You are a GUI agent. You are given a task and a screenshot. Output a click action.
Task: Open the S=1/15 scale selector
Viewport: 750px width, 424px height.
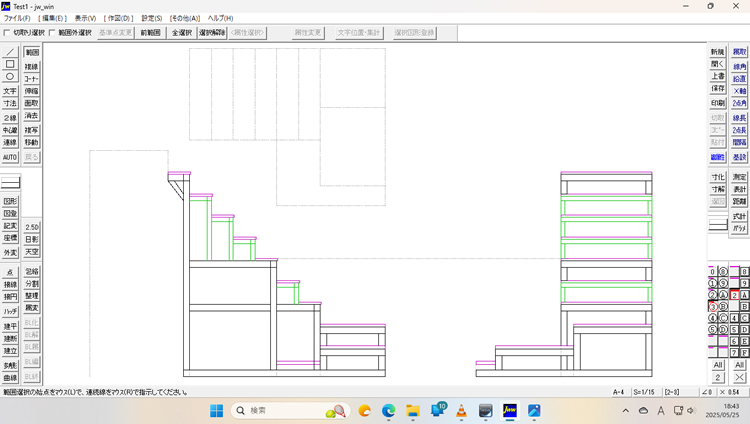[649, 393]
